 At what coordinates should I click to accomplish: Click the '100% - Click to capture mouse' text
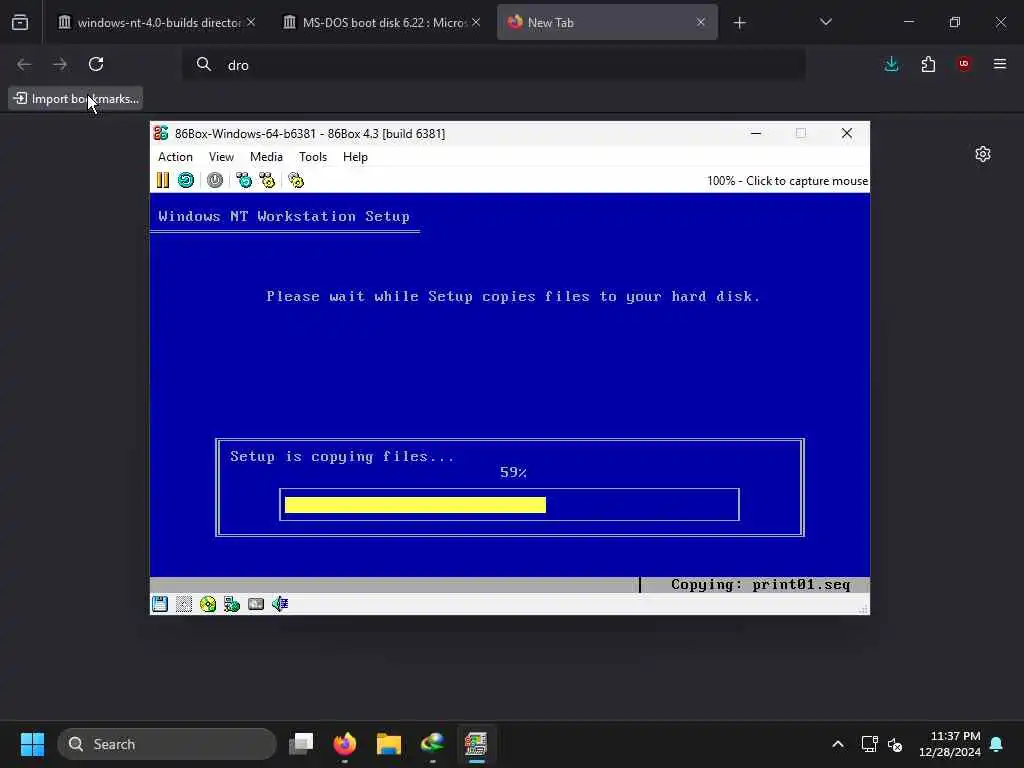(x=788, y=181)
